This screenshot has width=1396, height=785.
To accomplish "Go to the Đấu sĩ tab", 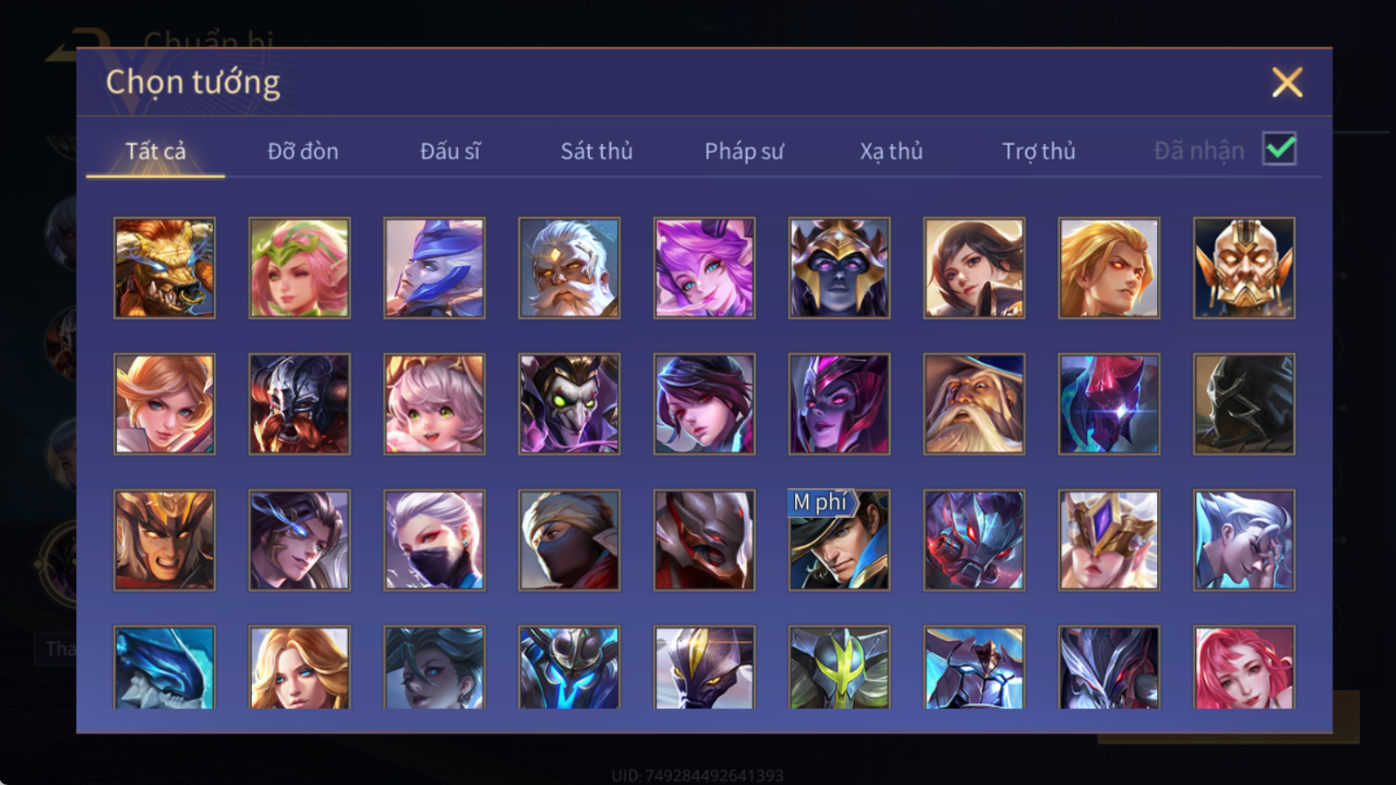I will (x=450, y=151).
